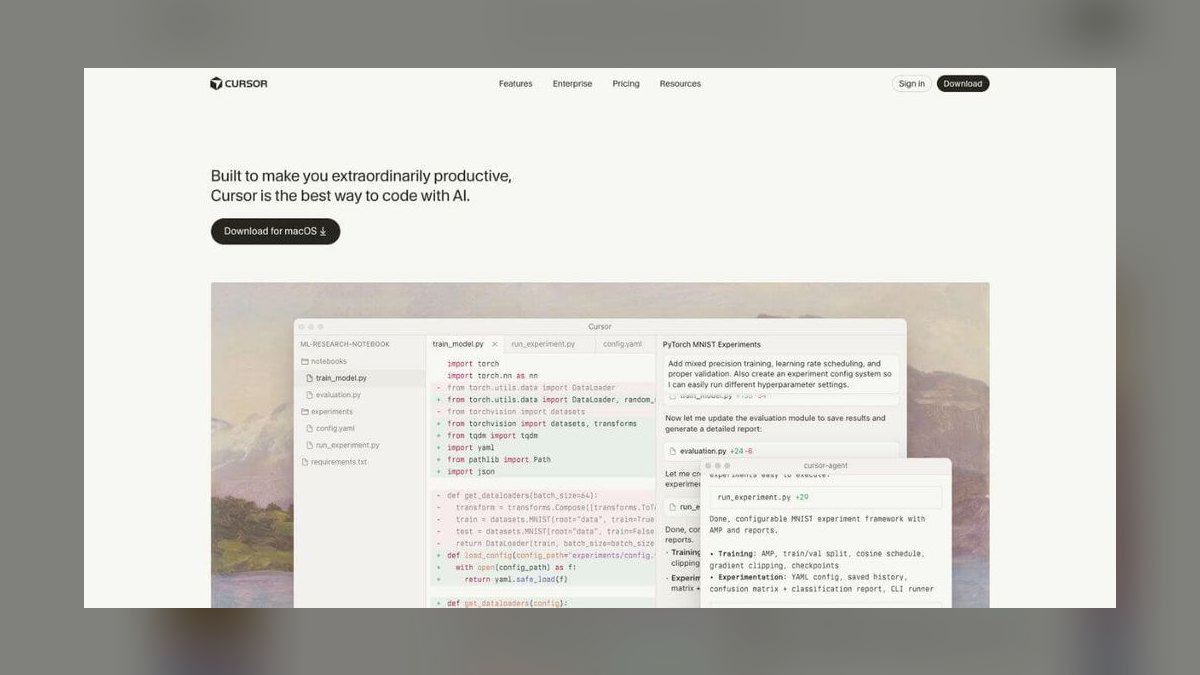Close the train_model.py tab

[495, 344]
